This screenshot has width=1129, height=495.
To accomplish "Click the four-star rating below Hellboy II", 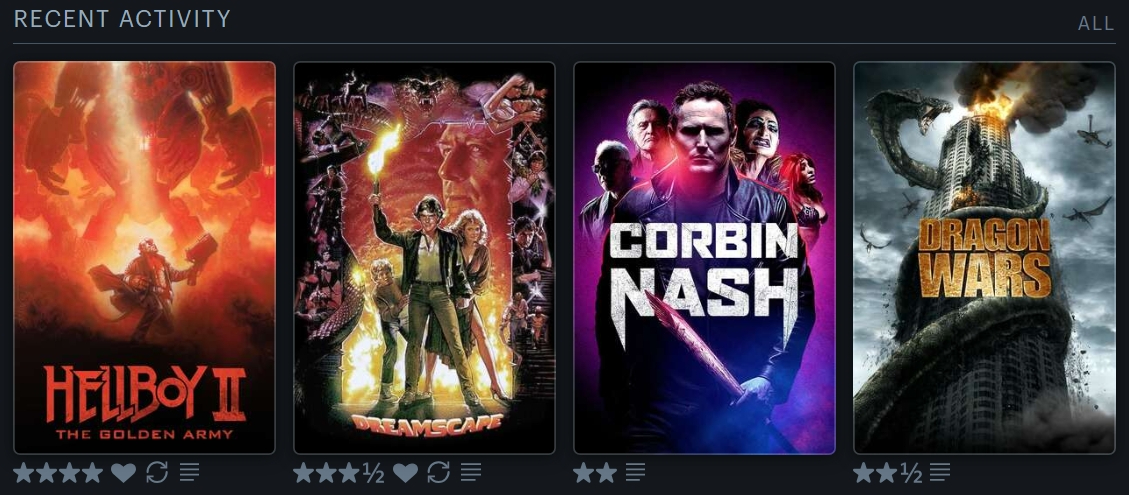I will [x=58, y=473].
